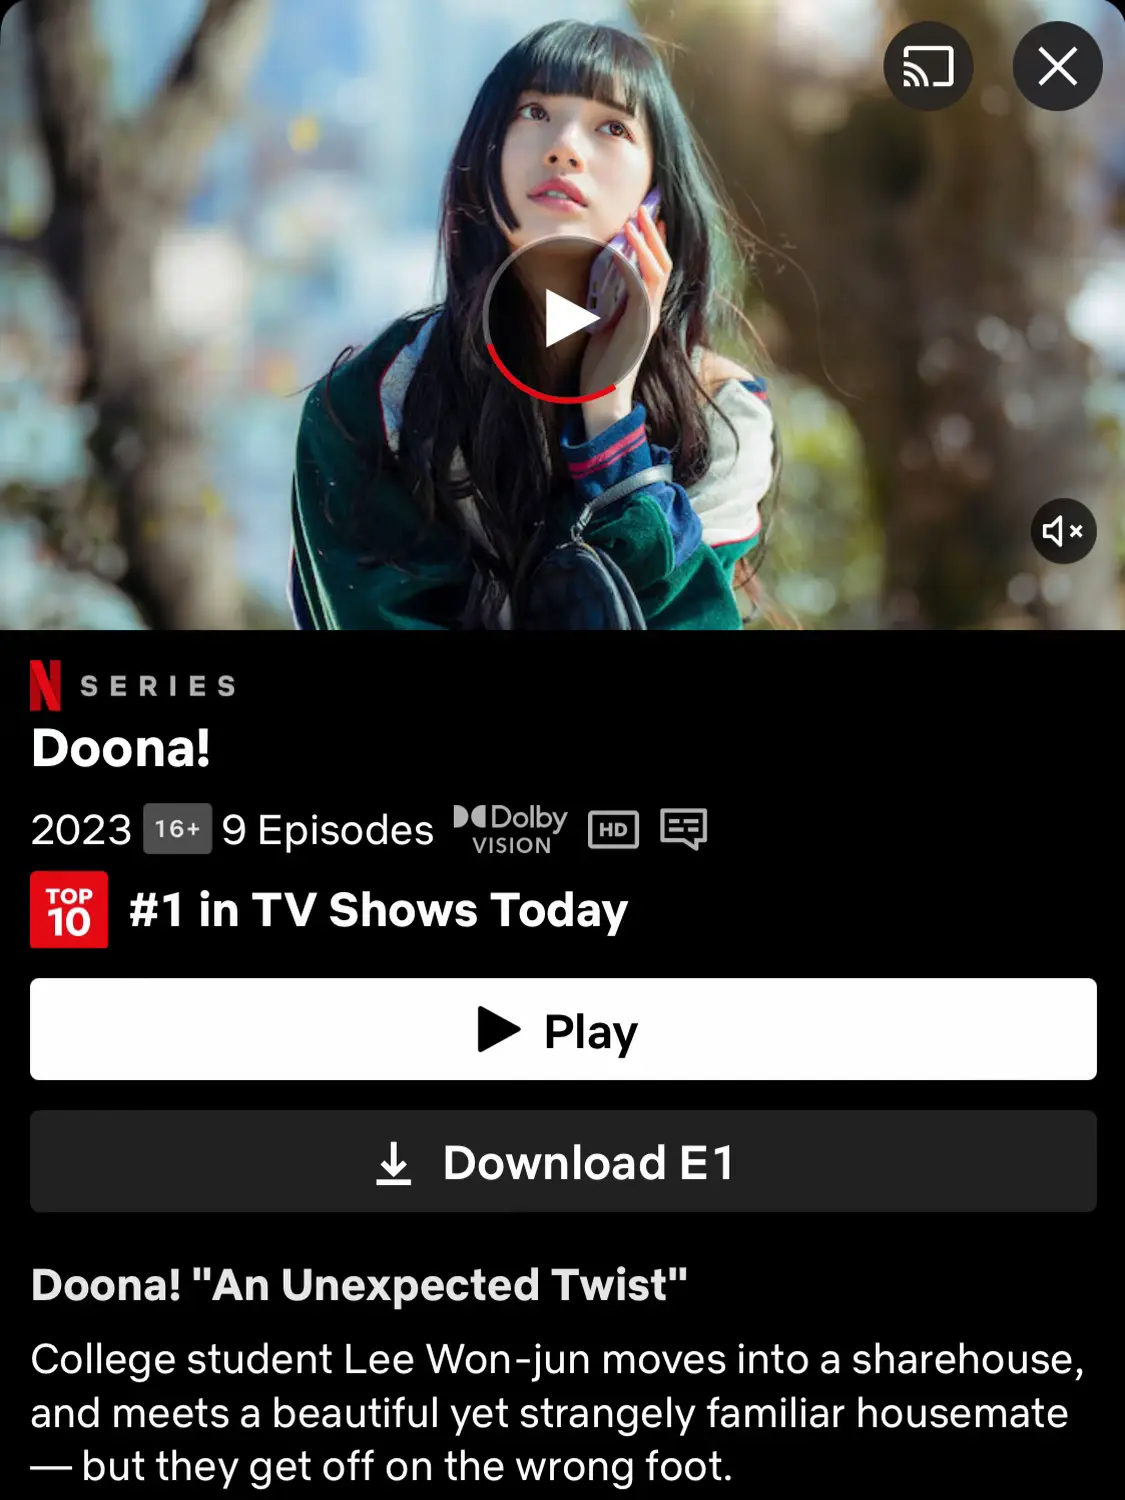The width and height of the screenshot is (1125, 1500).
Task: Tap the episode synopsis text
Action: (557, 1413)
